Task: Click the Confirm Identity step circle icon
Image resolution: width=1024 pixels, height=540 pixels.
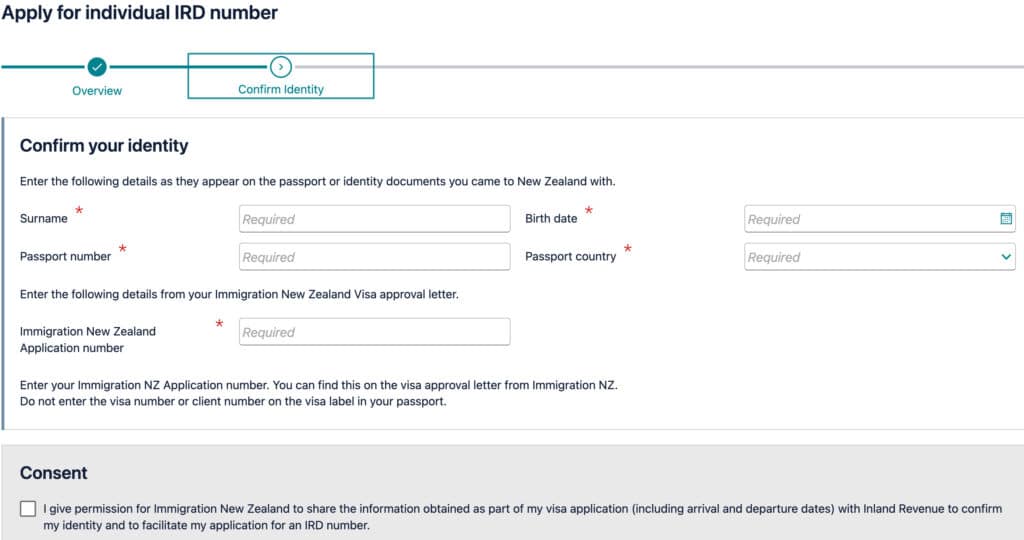Action: [x=281, y=67]
